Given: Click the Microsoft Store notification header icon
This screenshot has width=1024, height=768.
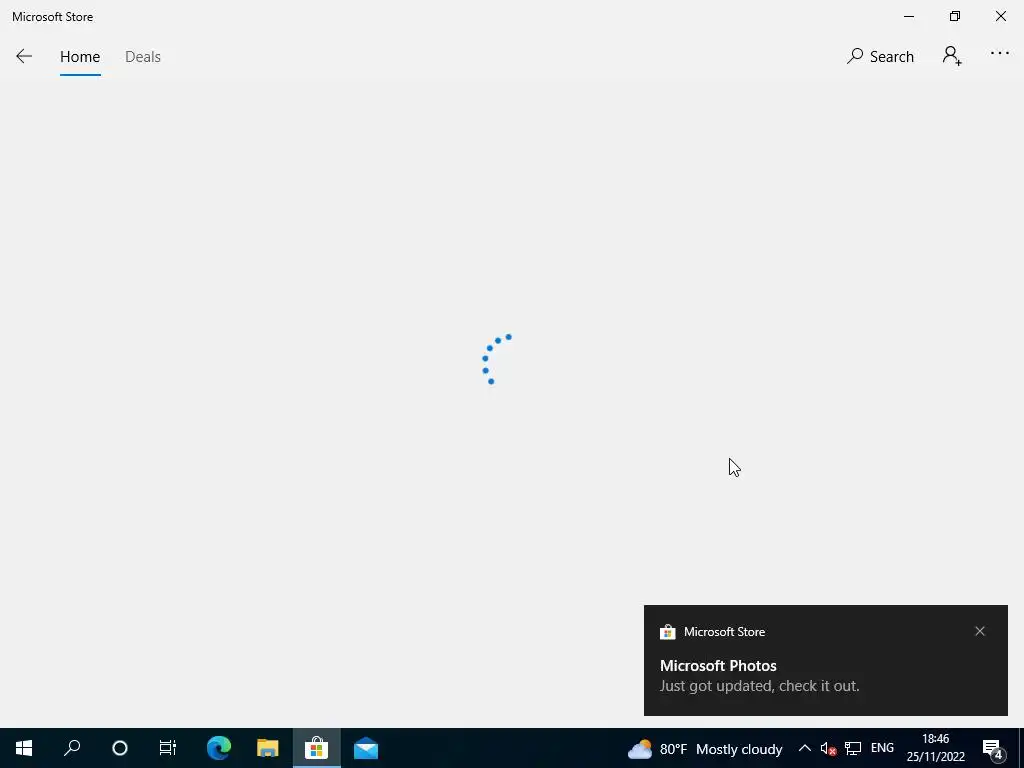Looking at the screenshot, I should 667,632.
